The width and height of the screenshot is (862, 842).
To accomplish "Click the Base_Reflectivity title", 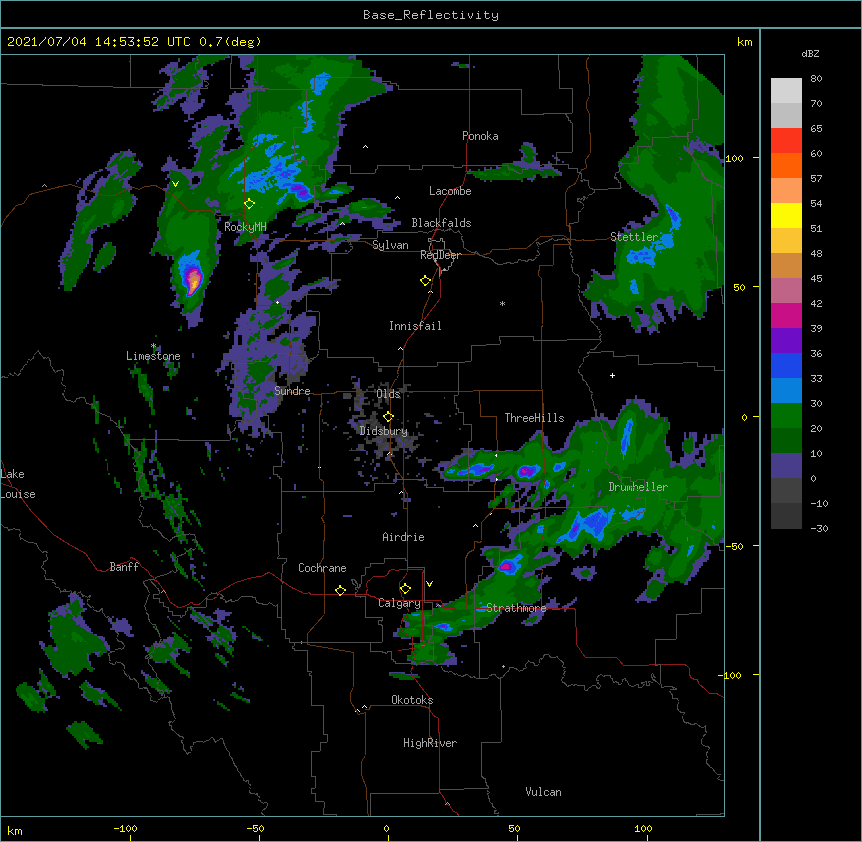I will [431, 15].
